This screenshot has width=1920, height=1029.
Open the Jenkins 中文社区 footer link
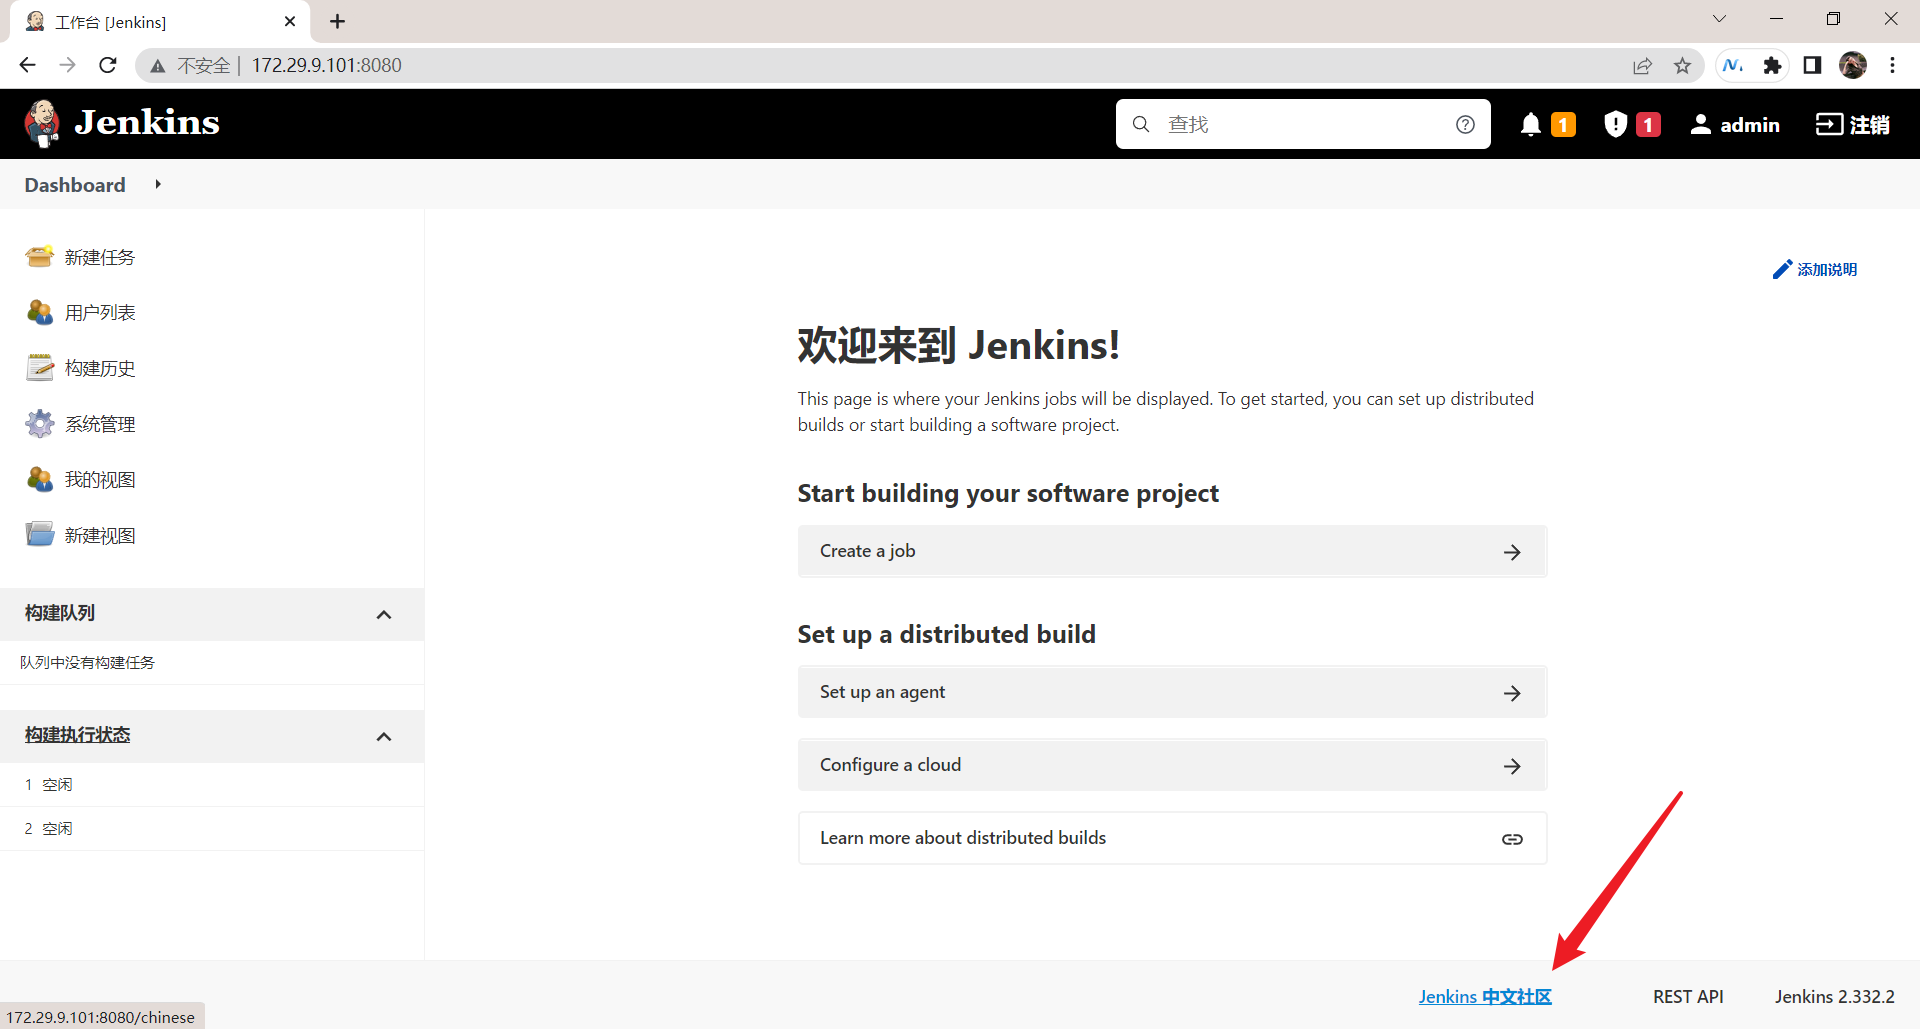coord(1485,996)
